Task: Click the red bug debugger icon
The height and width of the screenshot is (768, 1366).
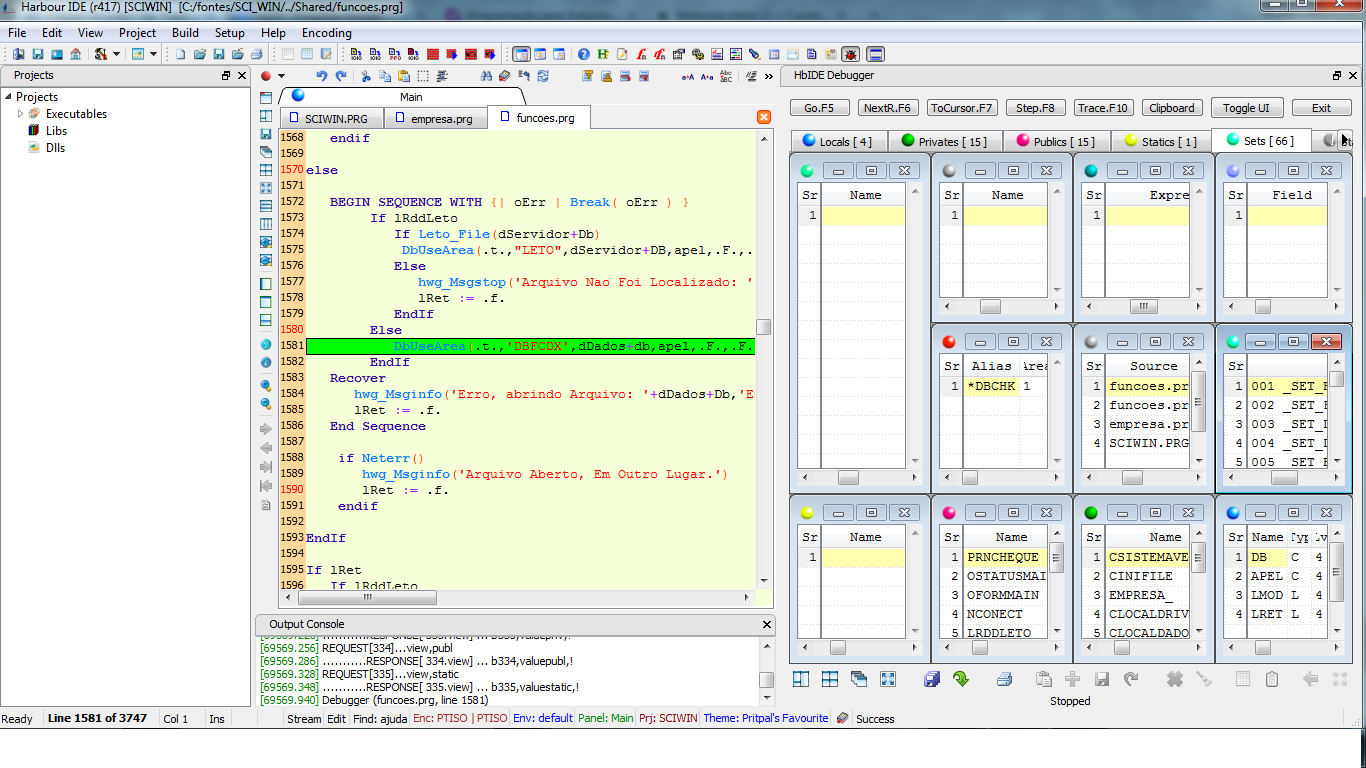Action: coord(850,54)
